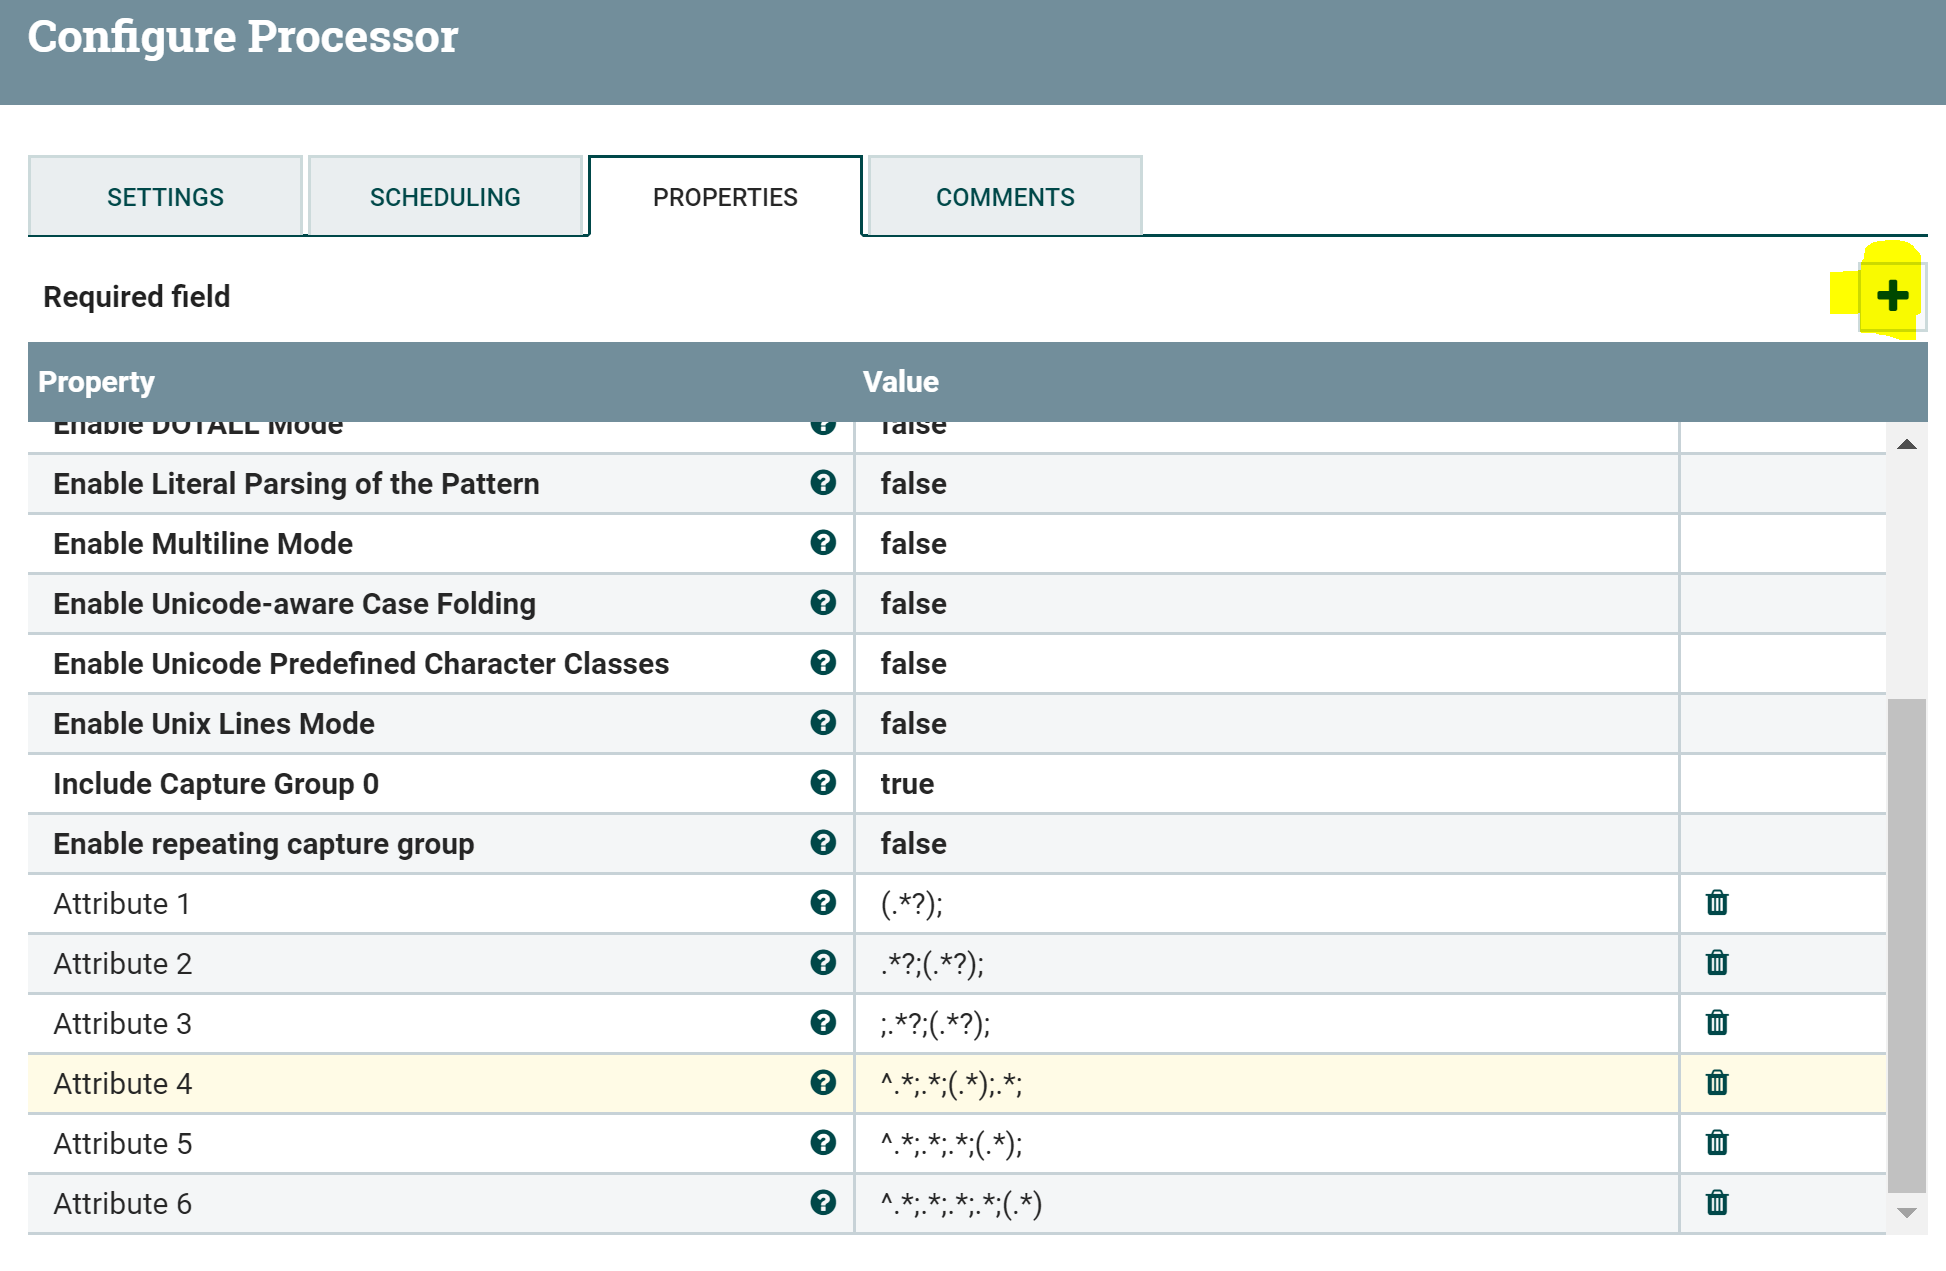Image resolution: width=1946 pixels, height=1271 pixels.
Task: Click trash icon for Attribute 5
Action: [x=1717, y=1143]
